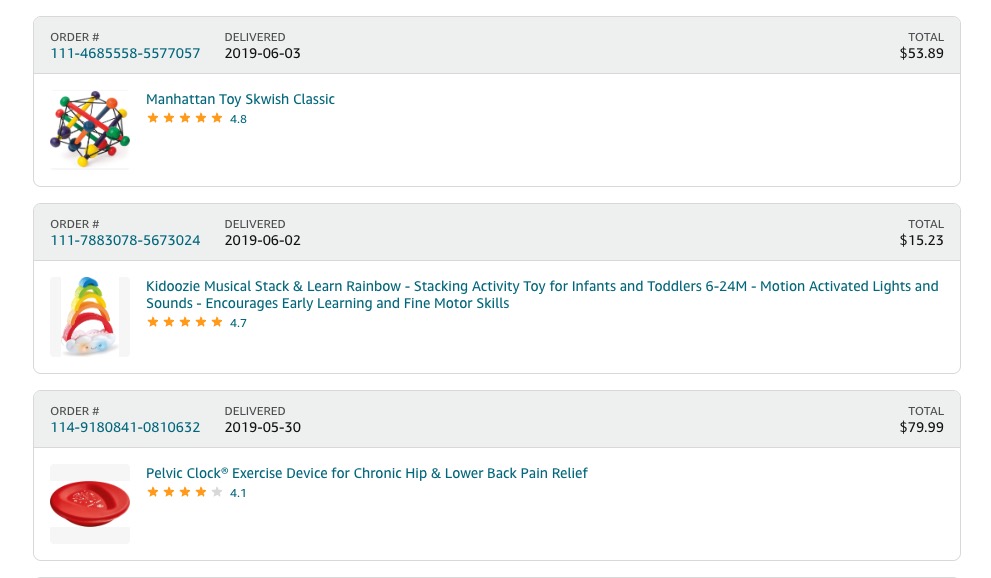The width and height of the screenshot is (991, 578).
Task: Click the 4.7 rating number
Action: [x=238, y=323]
